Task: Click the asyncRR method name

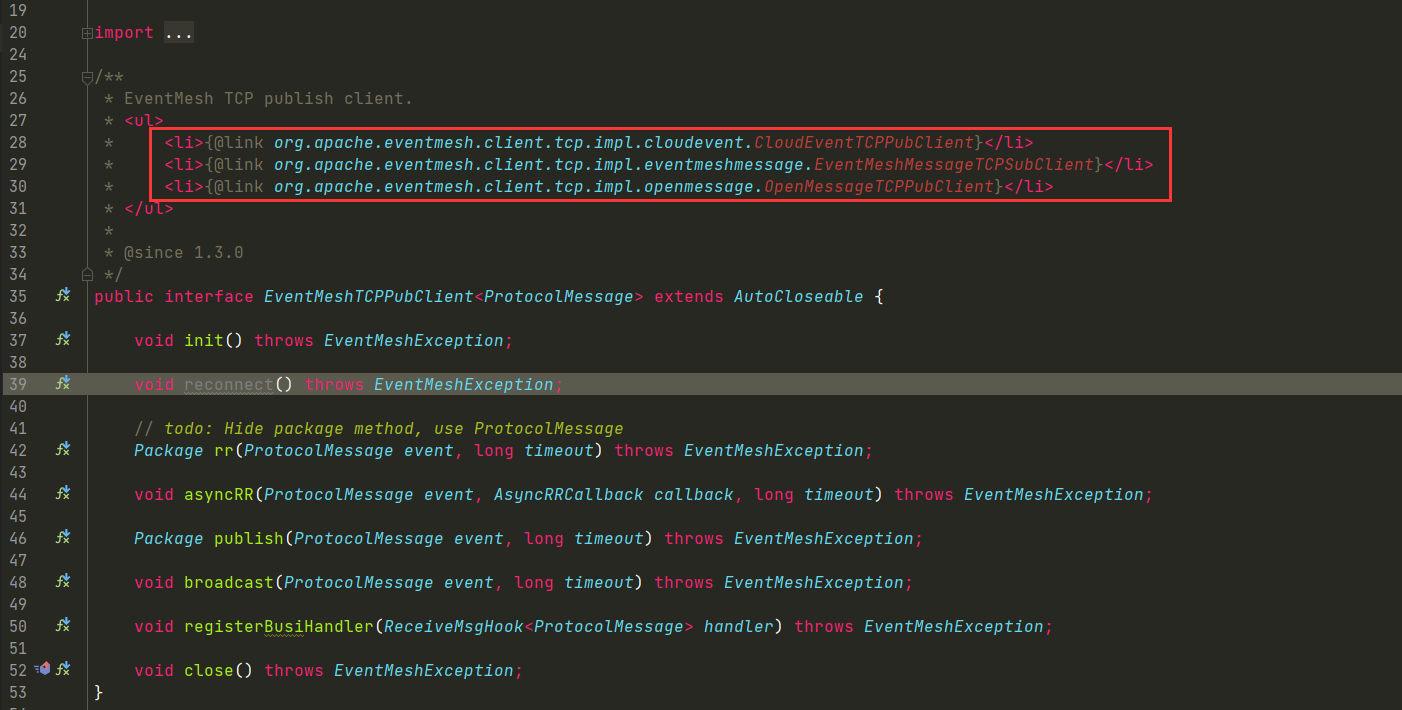Action: 219,494
